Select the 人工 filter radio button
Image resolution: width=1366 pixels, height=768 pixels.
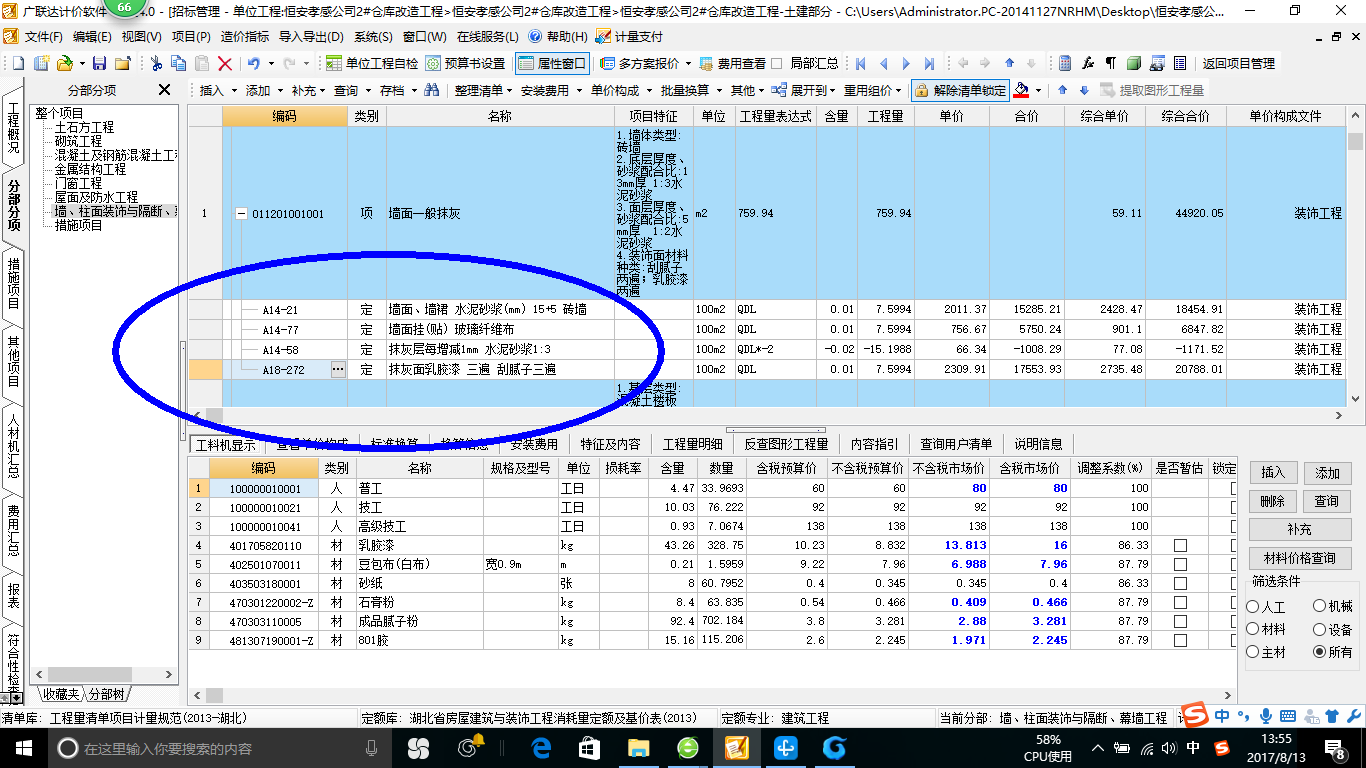(x=1253, y=607)
